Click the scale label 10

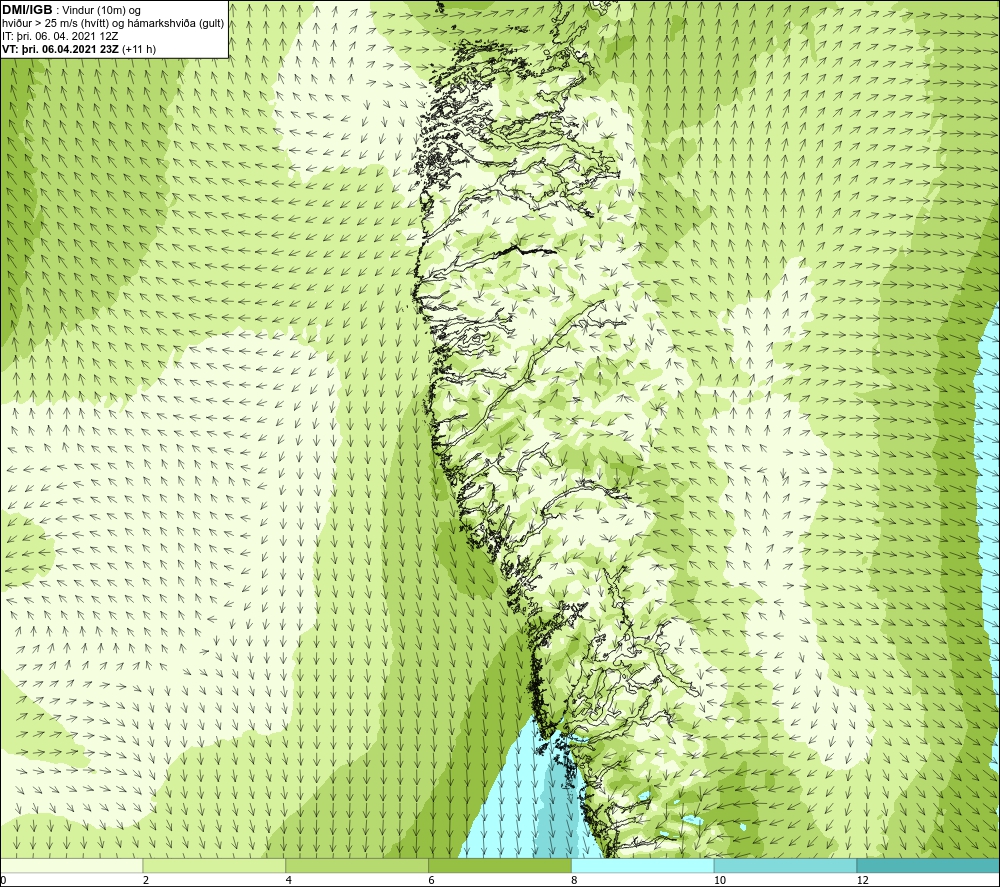coord(720,881)
